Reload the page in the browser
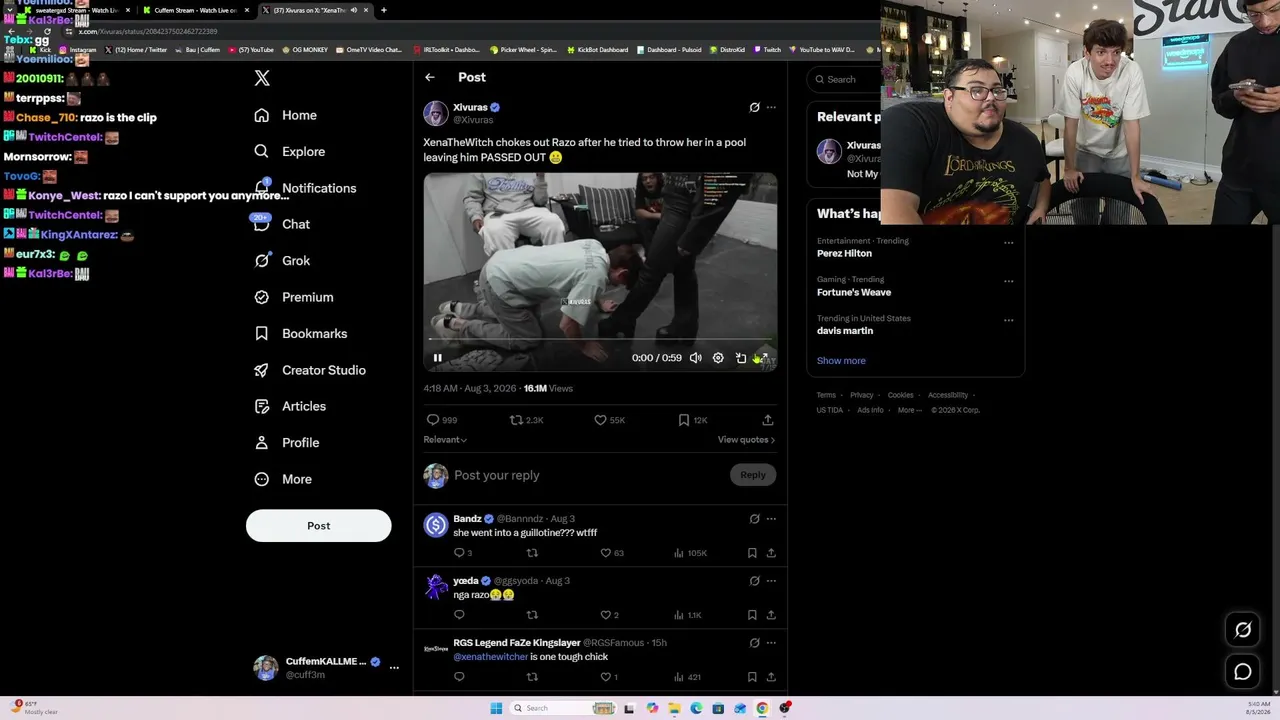This screenshot has width=1280, height=720. (46, 31)
